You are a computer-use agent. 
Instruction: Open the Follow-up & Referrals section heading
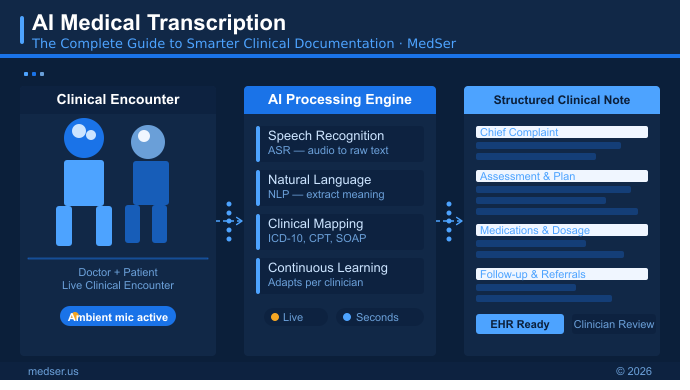point(562,274)
